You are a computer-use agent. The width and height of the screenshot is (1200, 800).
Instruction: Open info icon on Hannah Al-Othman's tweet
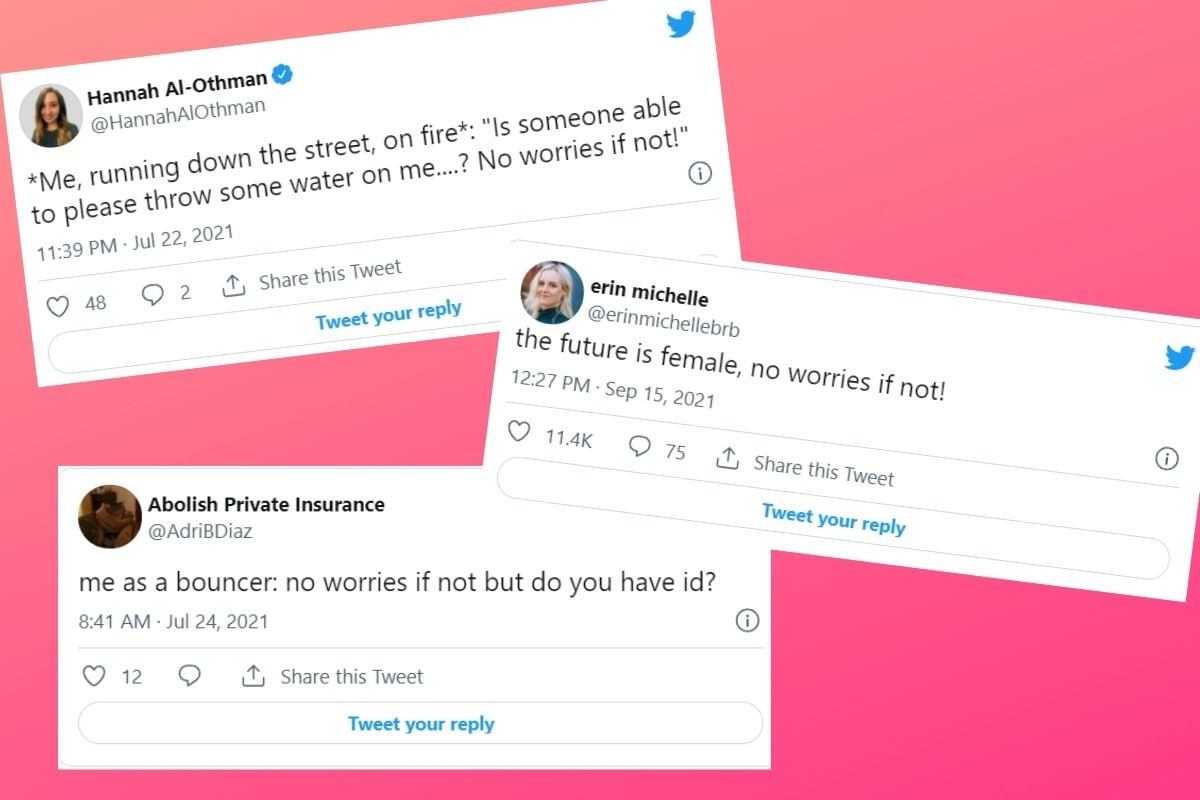pyautogui.click(x=700, y=173)
